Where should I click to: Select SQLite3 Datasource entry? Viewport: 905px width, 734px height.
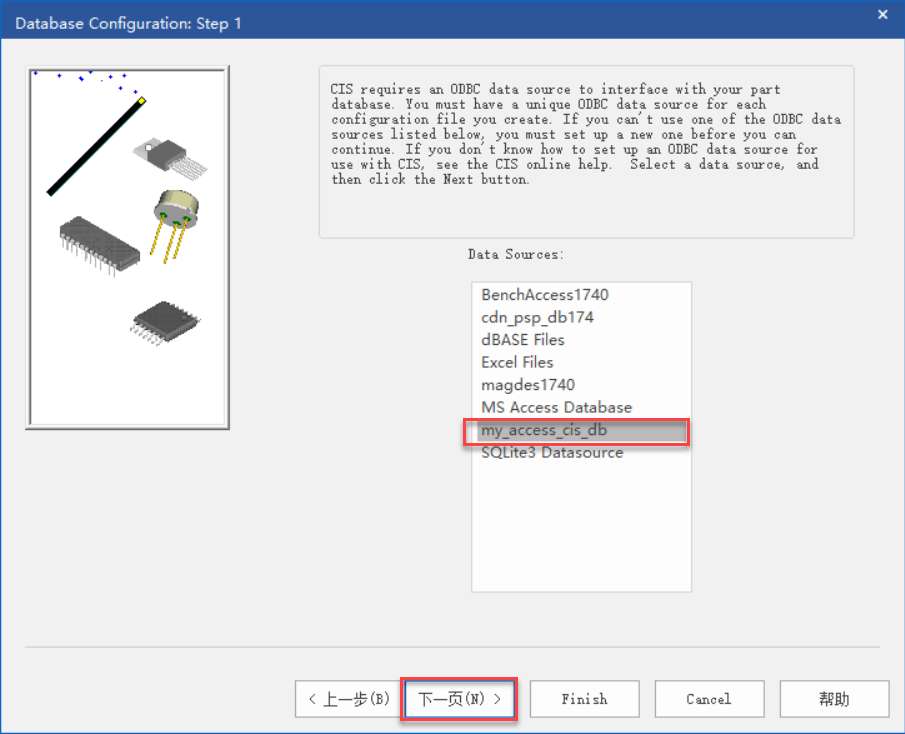[x=551, y=452]
